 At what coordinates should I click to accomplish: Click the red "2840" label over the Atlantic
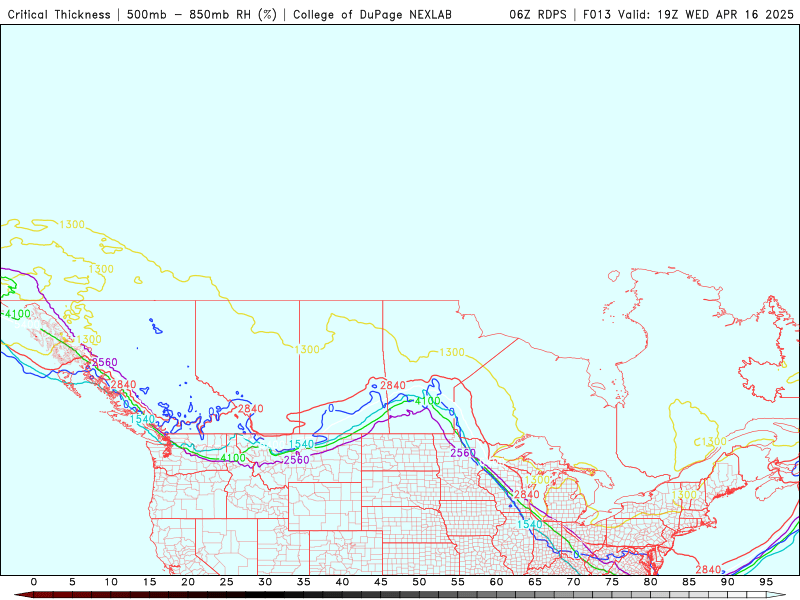coord(709,569)
